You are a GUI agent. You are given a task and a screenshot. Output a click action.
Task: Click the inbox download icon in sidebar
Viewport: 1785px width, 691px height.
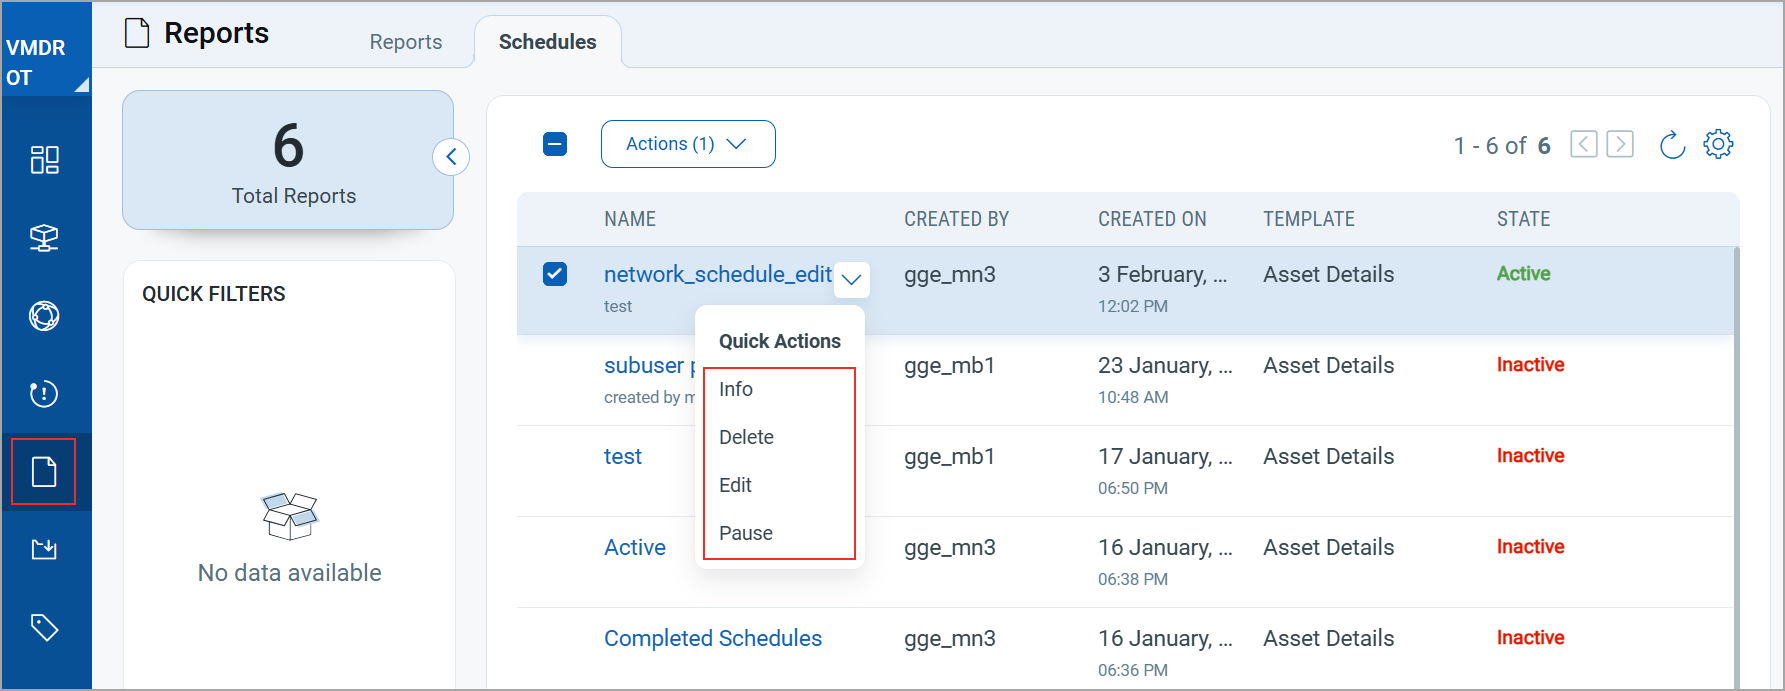[44, 549]
